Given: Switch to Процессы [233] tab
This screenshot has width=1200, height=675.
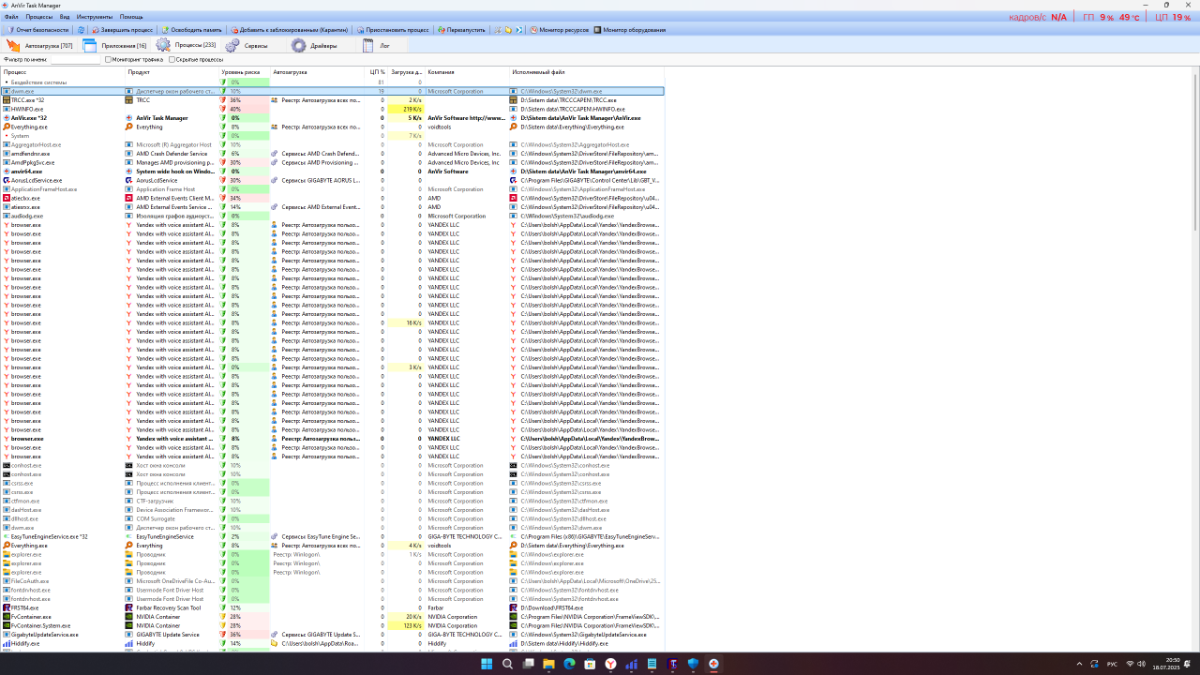Looking at the screenshot, I should tap(186, 46).
